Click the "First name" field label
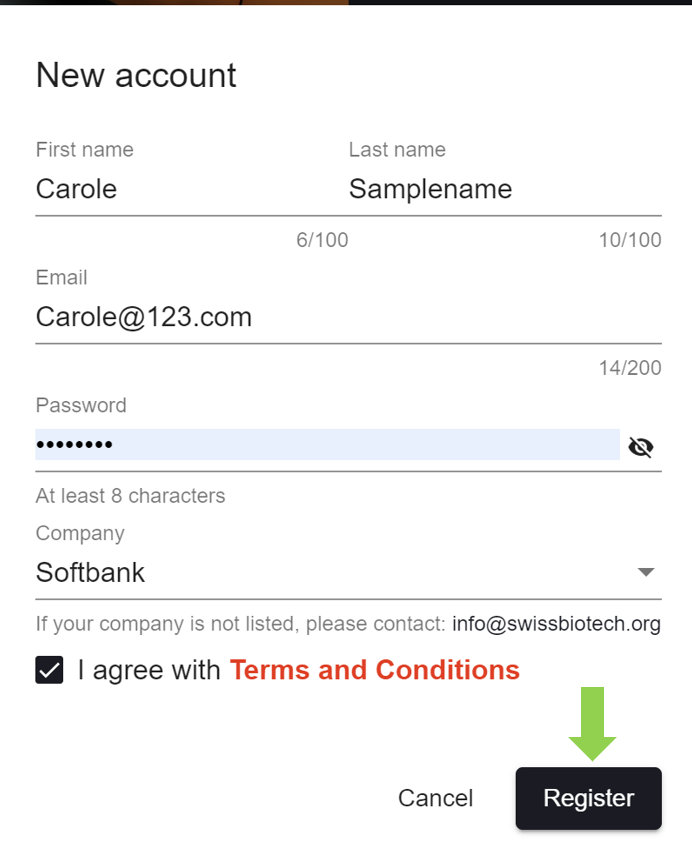 coord(84,150)
